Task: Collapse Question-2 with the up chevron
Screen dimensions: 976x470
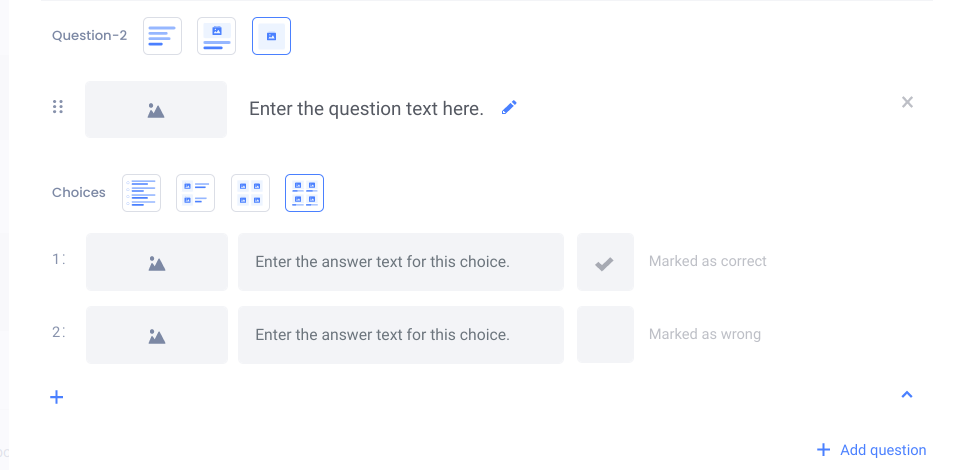Action: coord(907,395)
